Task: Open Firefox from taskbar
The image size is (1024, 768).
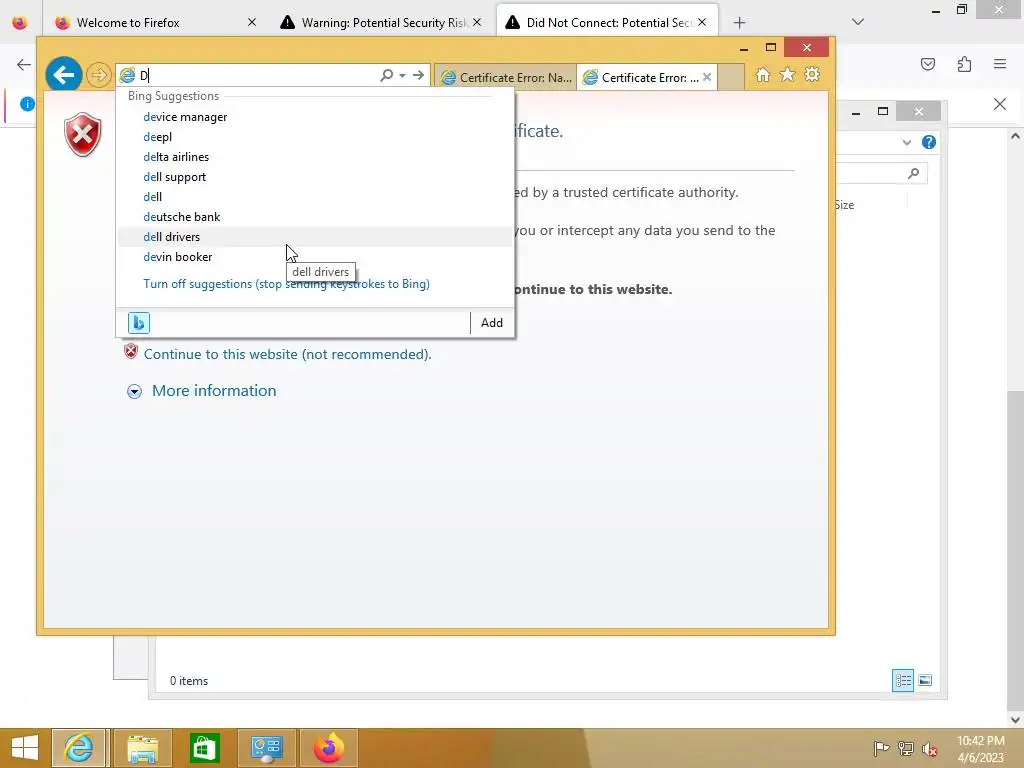Action: click(x=328, y=748)
